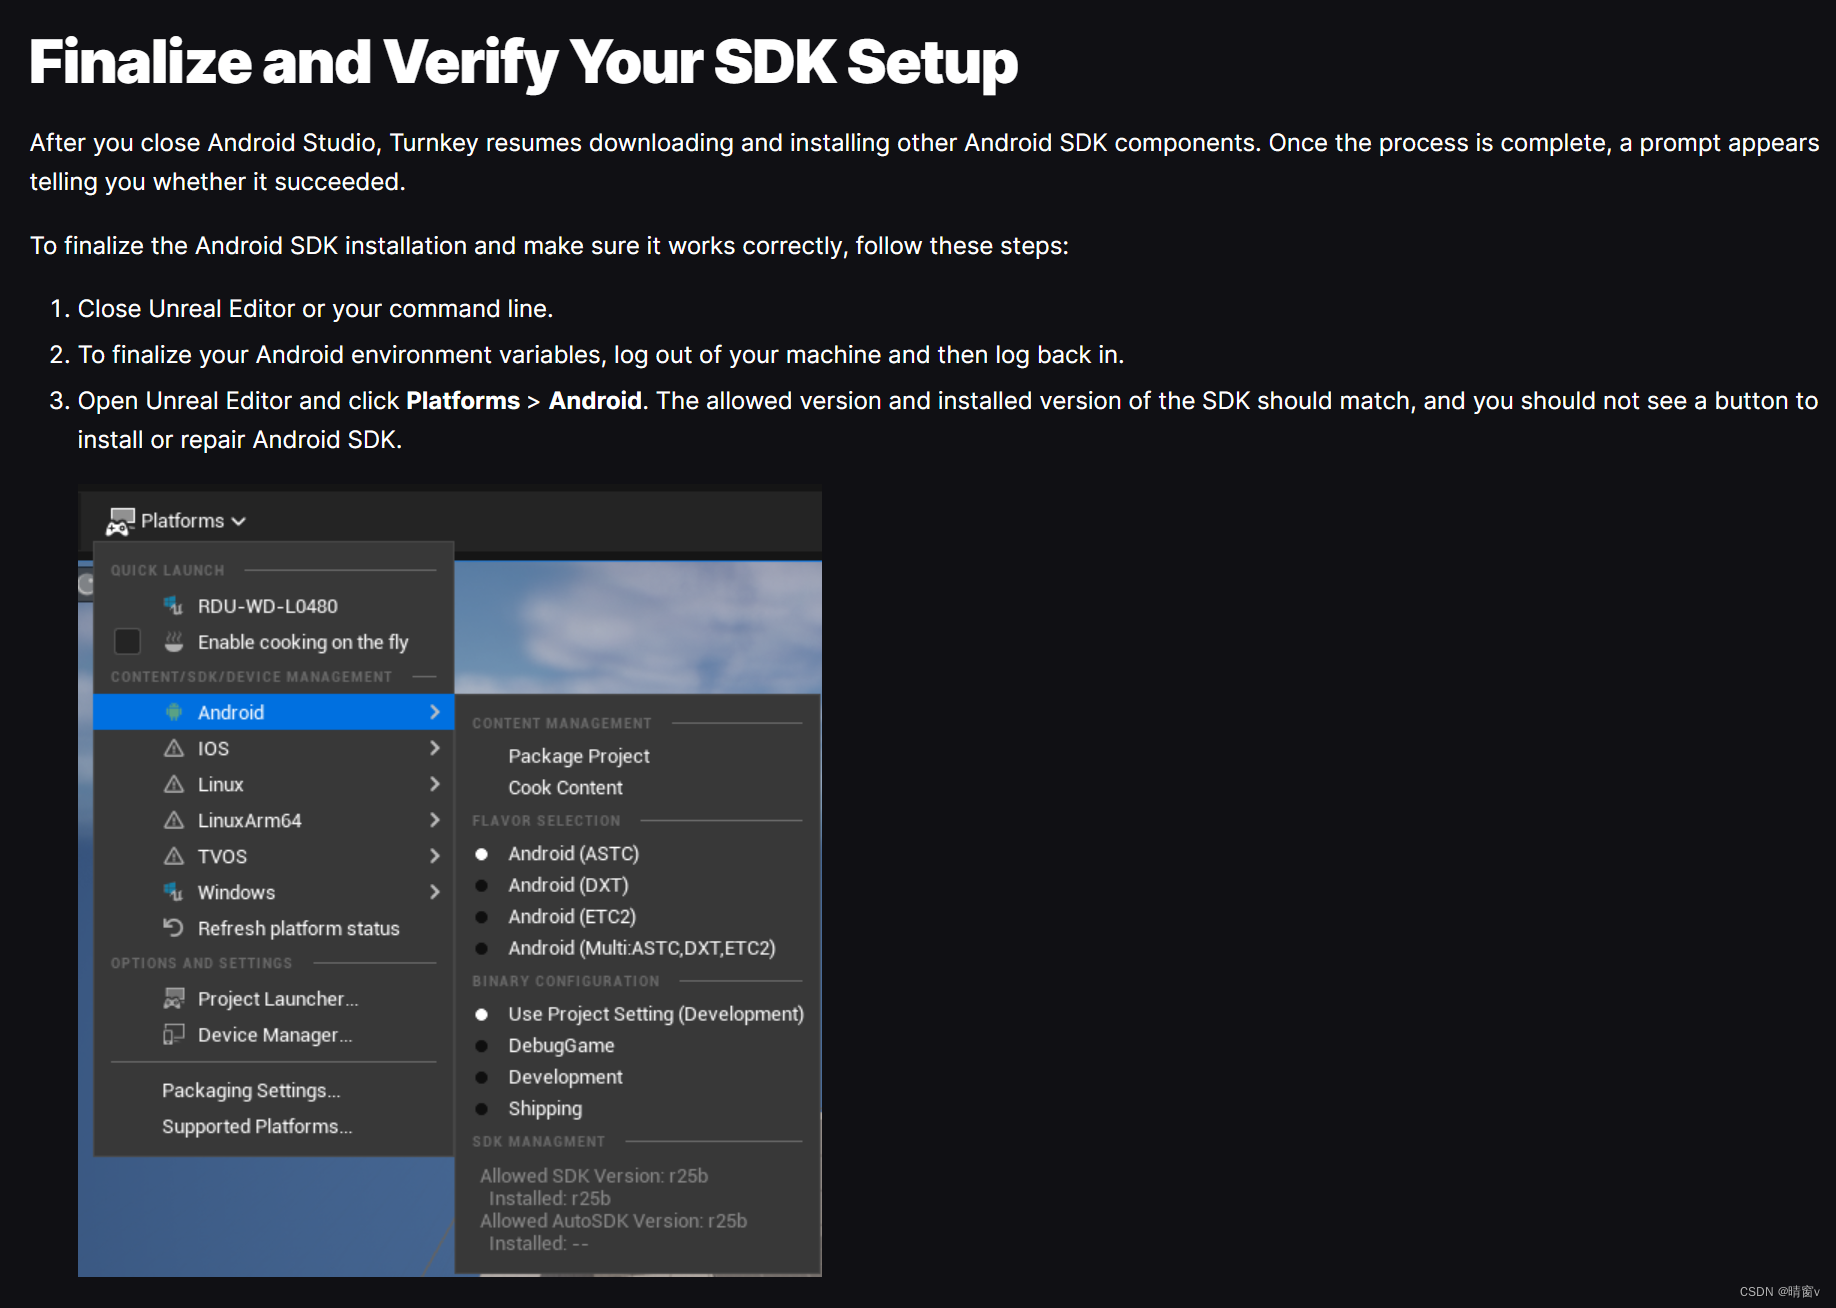Viewport: 1836px width, 1308px height.
Task: Open Supported Platforms...
Action: pos(257,1126)
